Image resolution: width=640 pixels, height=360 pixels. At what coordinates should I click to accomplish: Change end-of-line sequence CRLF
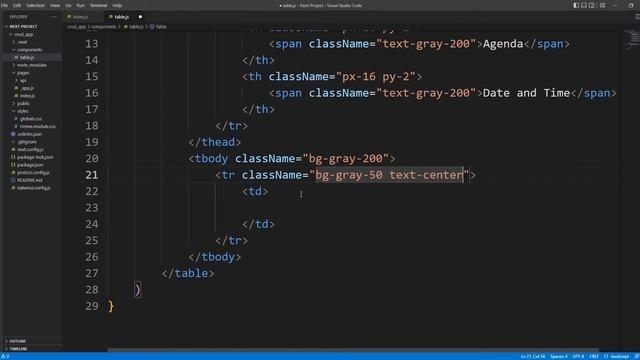pyautogui.click(x=594, y=356)
